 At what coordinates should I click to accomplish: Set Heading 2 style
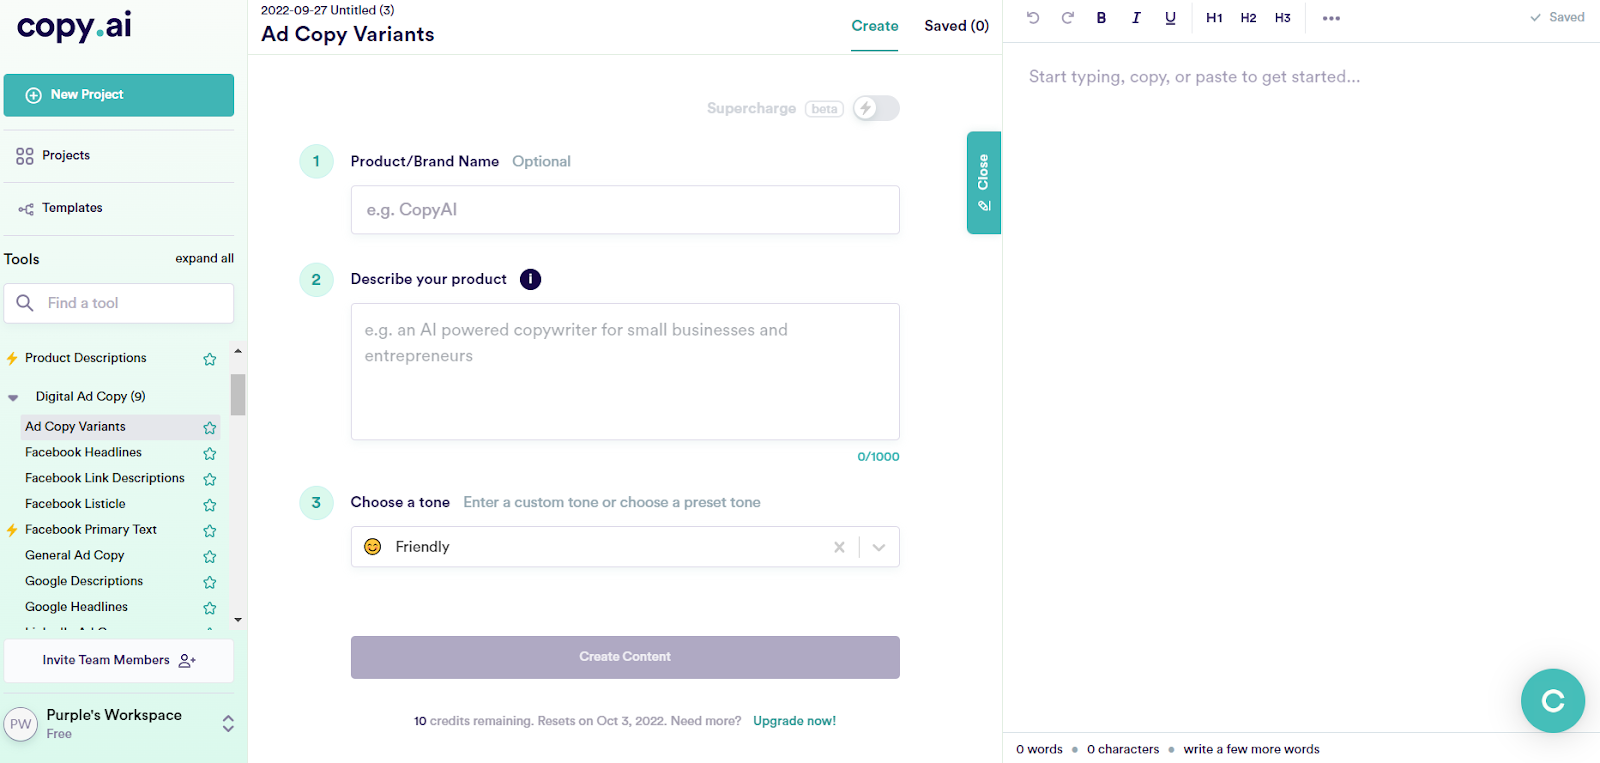pos(1248,18)
